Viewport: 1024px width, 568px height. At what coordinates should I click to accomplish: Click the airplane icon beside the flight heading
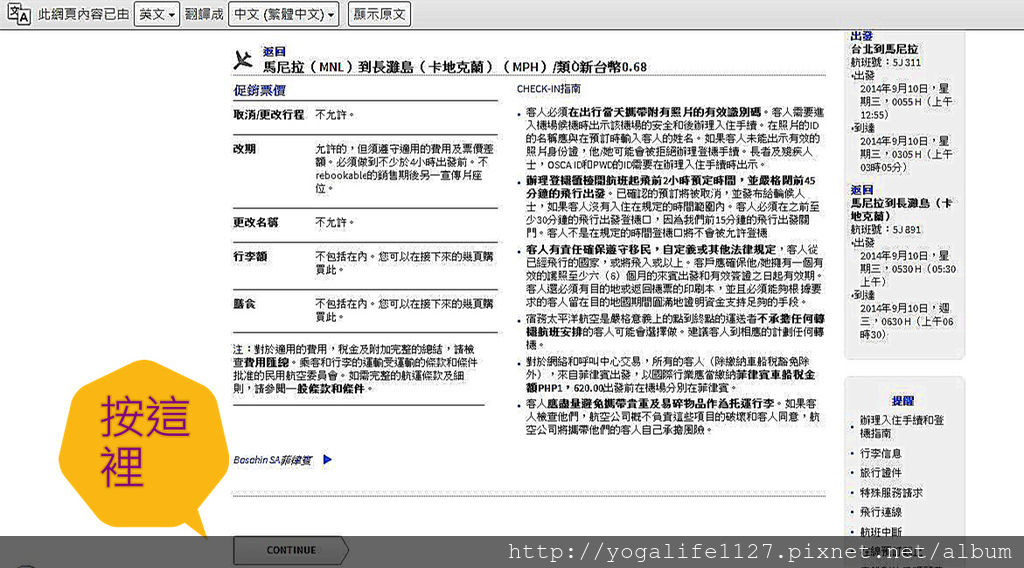pyautogui.click(x=243, y=60)
